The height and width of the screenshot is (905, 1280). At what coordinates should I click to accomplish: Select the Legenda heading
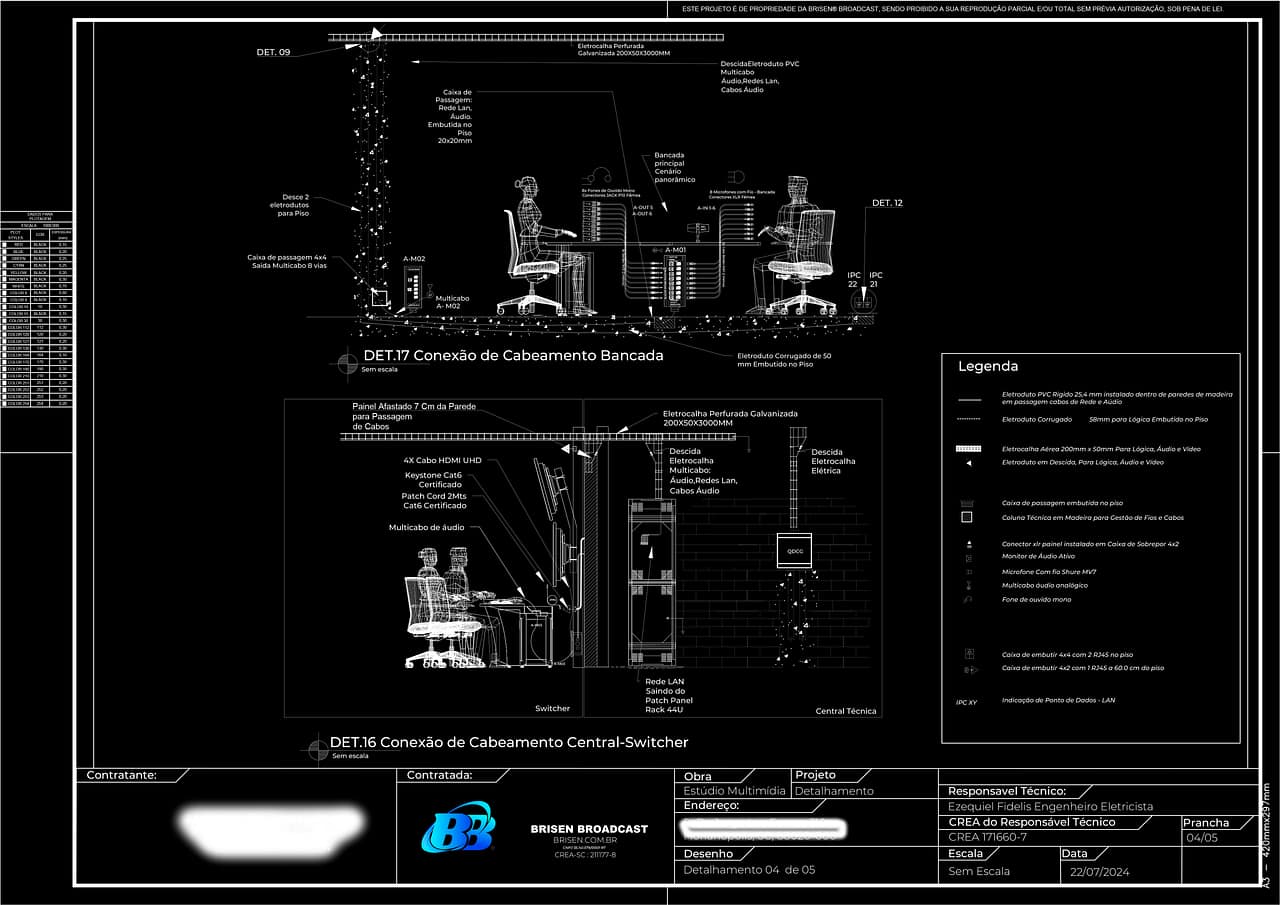[x=988, y=366]
